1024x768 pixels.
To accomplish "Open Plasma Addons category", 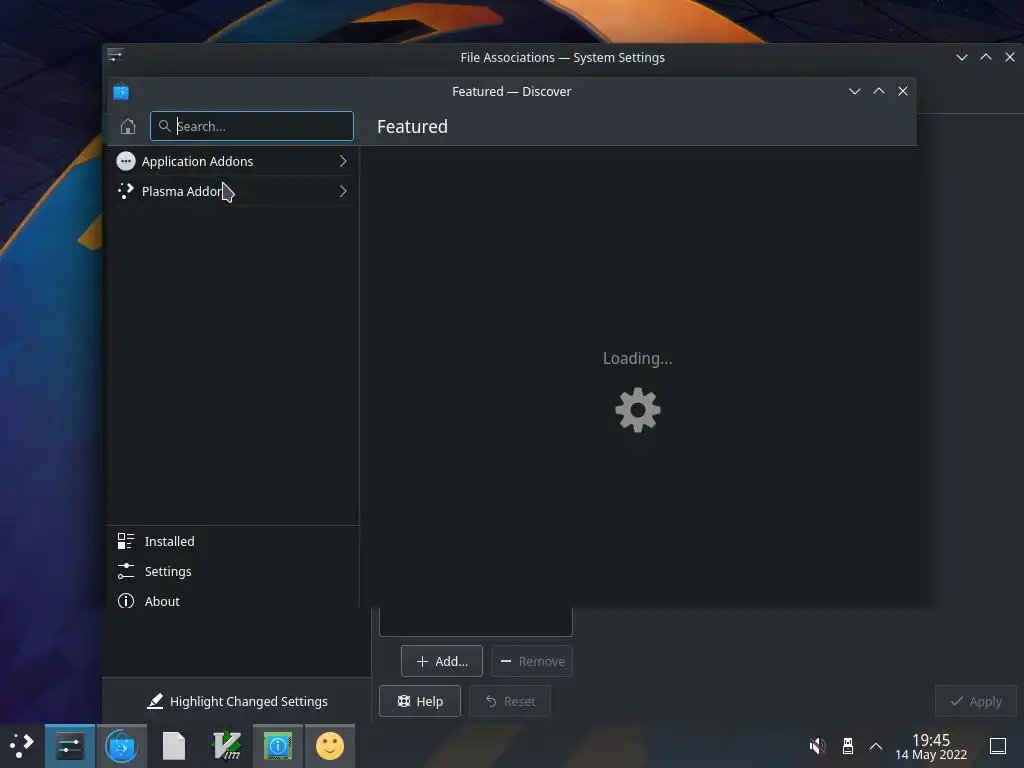I will point(232,191).
